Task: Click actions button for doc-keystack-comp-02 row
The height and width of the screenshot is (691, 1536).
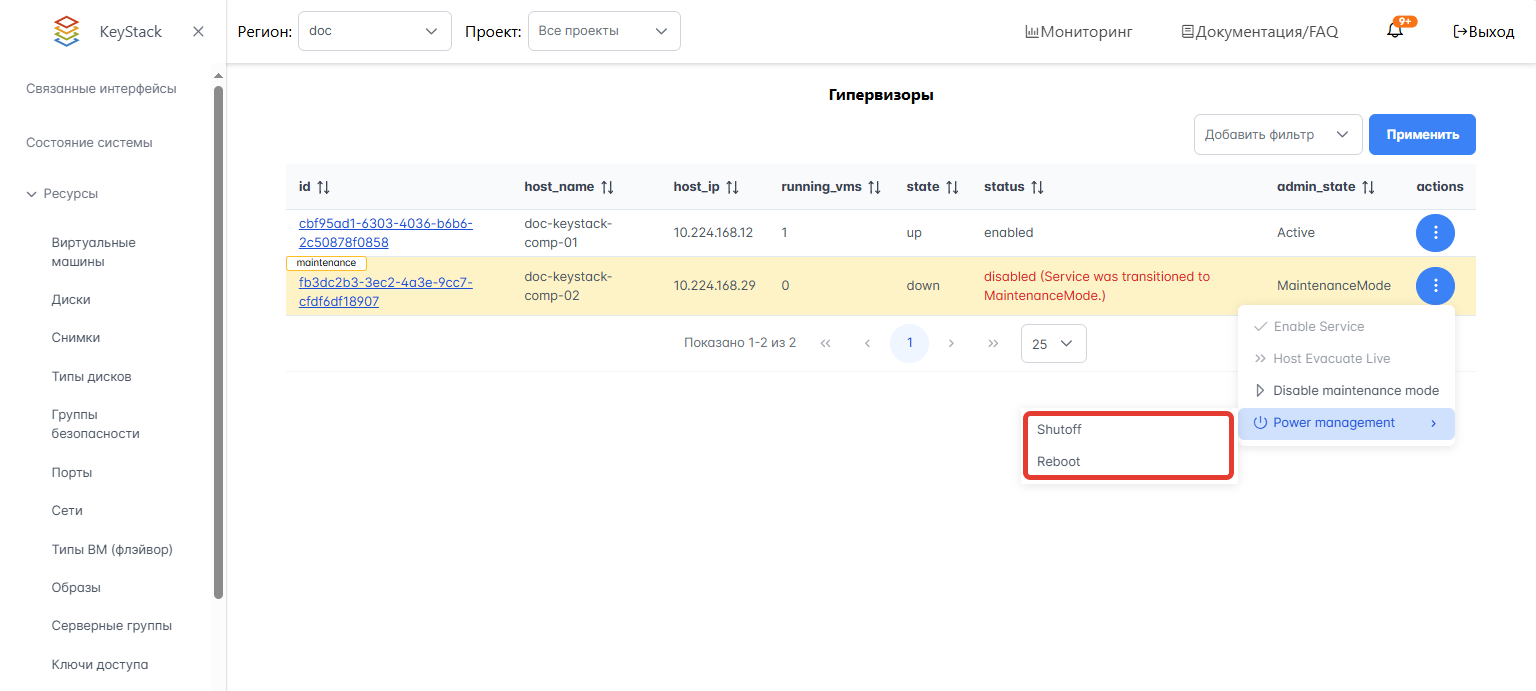Action: [x=1435, y=286]
